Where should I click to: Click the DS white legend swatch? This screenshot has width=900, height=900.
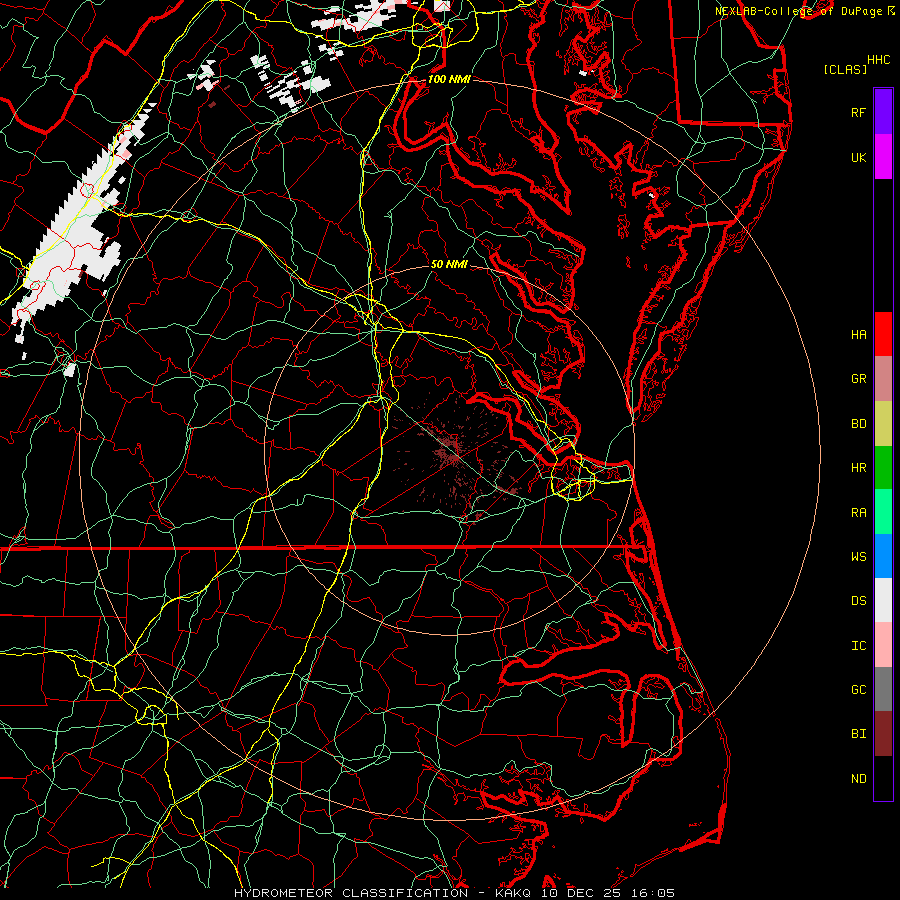coord(883,600)
